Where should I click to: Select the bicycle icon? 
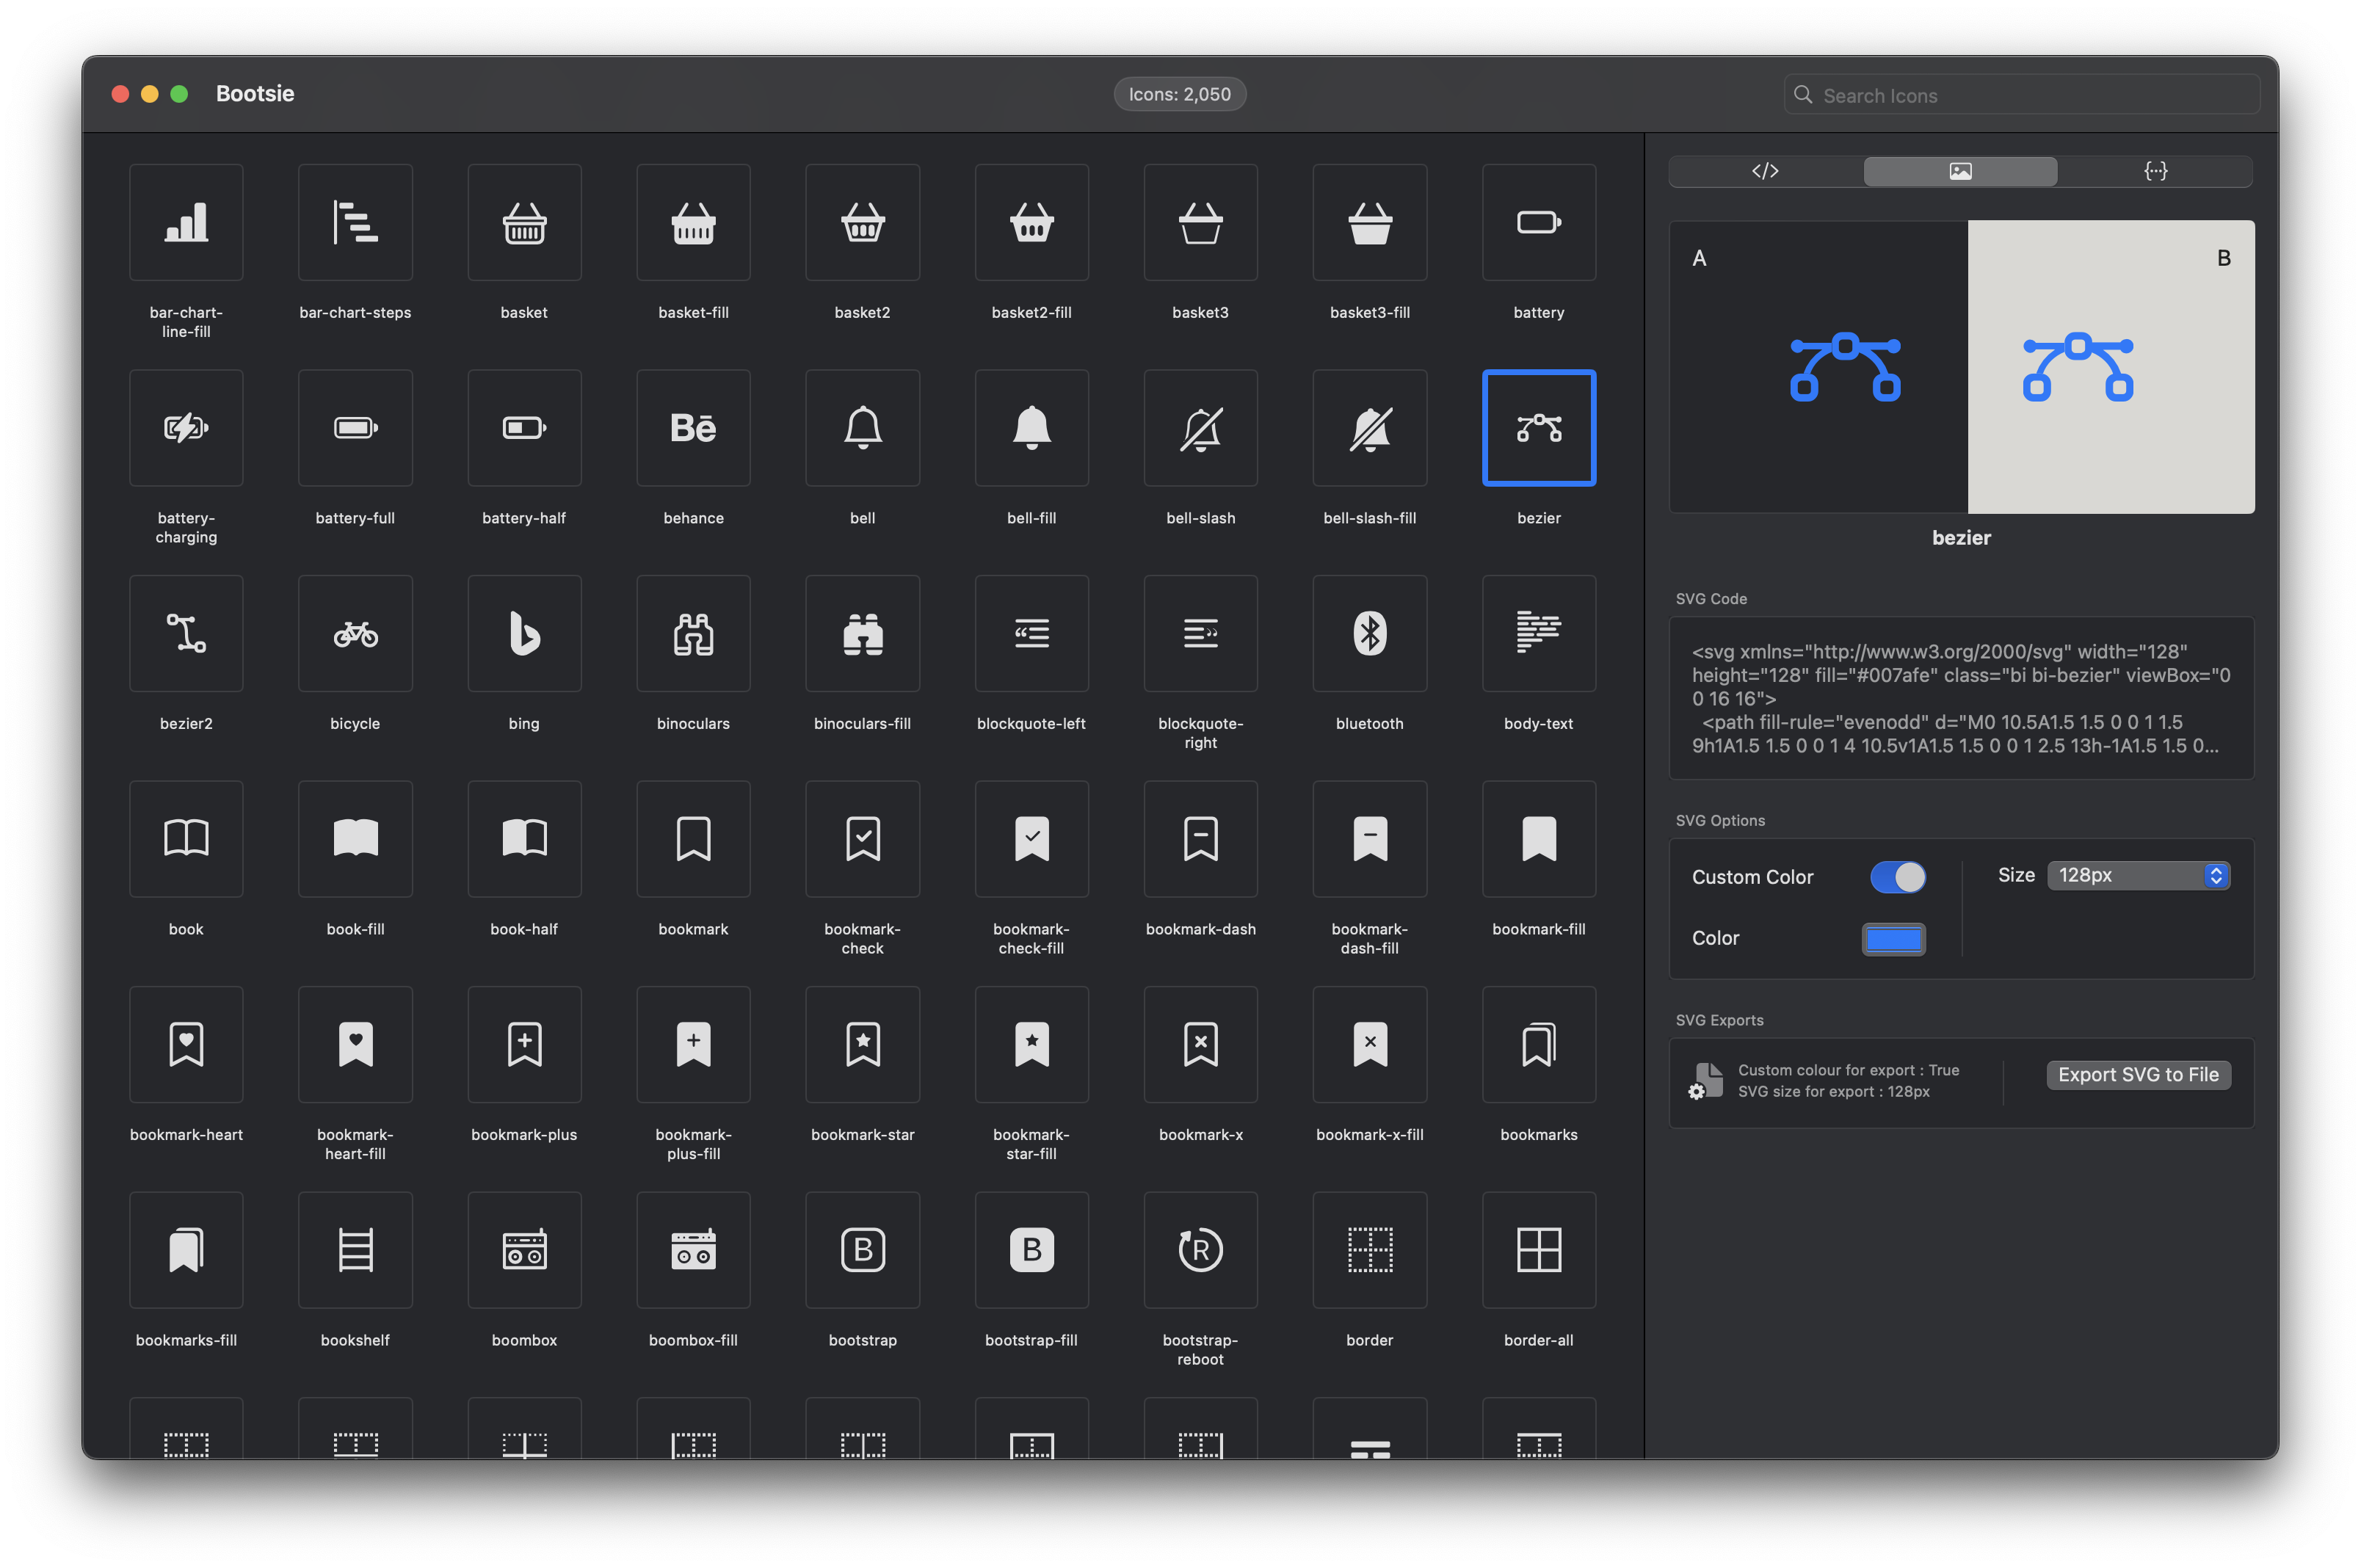355,633
